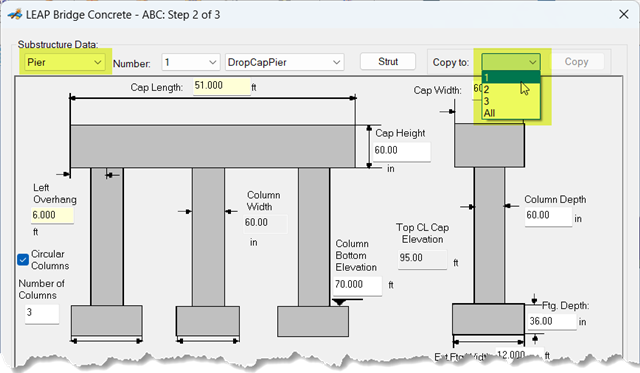Click the Number of Columns field
Viewport: 640px width, 373px height.
point(42,313)
